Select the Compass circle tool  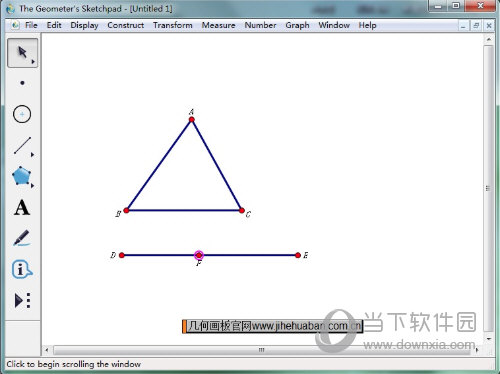(x=22, y=114)
